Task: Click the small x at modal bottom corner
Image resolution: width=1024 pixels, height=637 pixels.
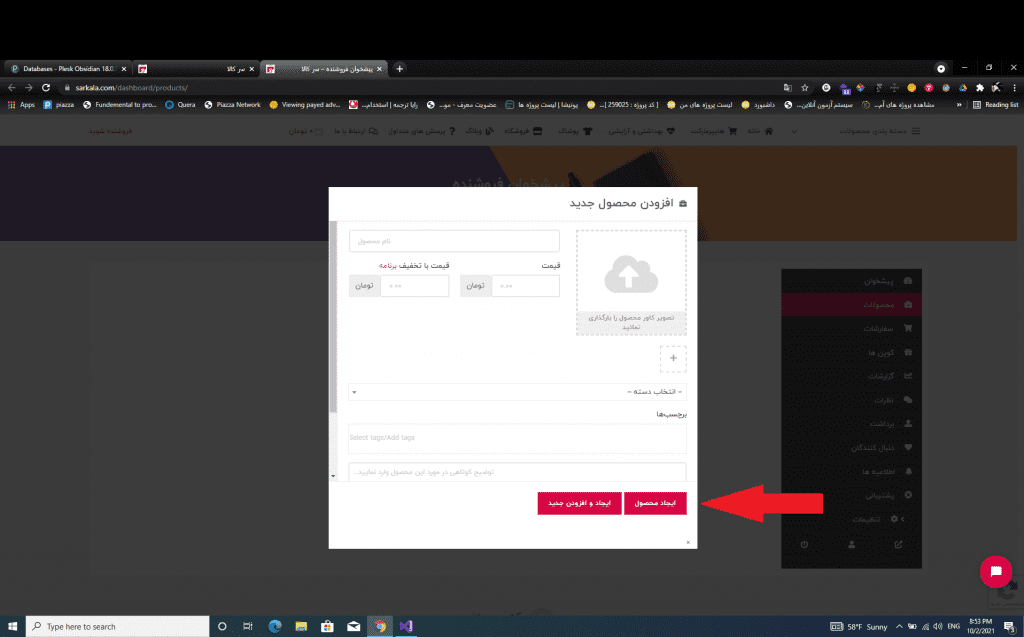Action: 688,542
